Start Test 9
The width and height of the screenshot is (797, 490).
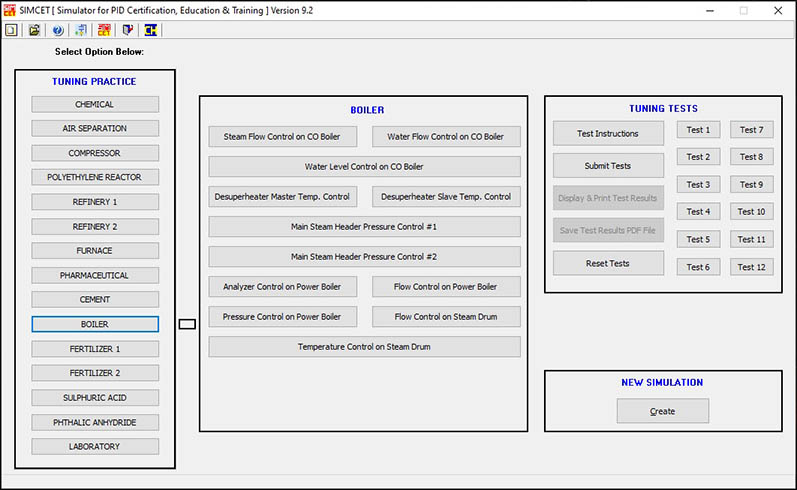(752, 185)
